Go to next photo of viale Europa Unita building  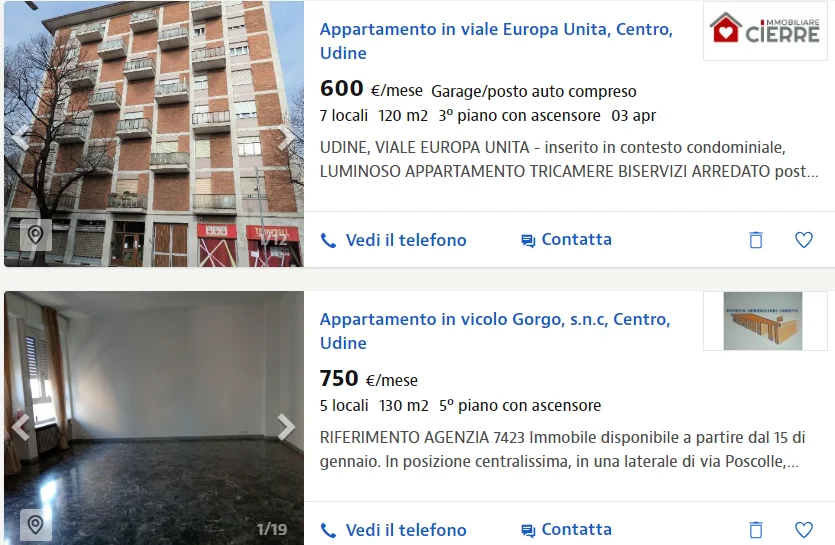(x=286, y=137)
